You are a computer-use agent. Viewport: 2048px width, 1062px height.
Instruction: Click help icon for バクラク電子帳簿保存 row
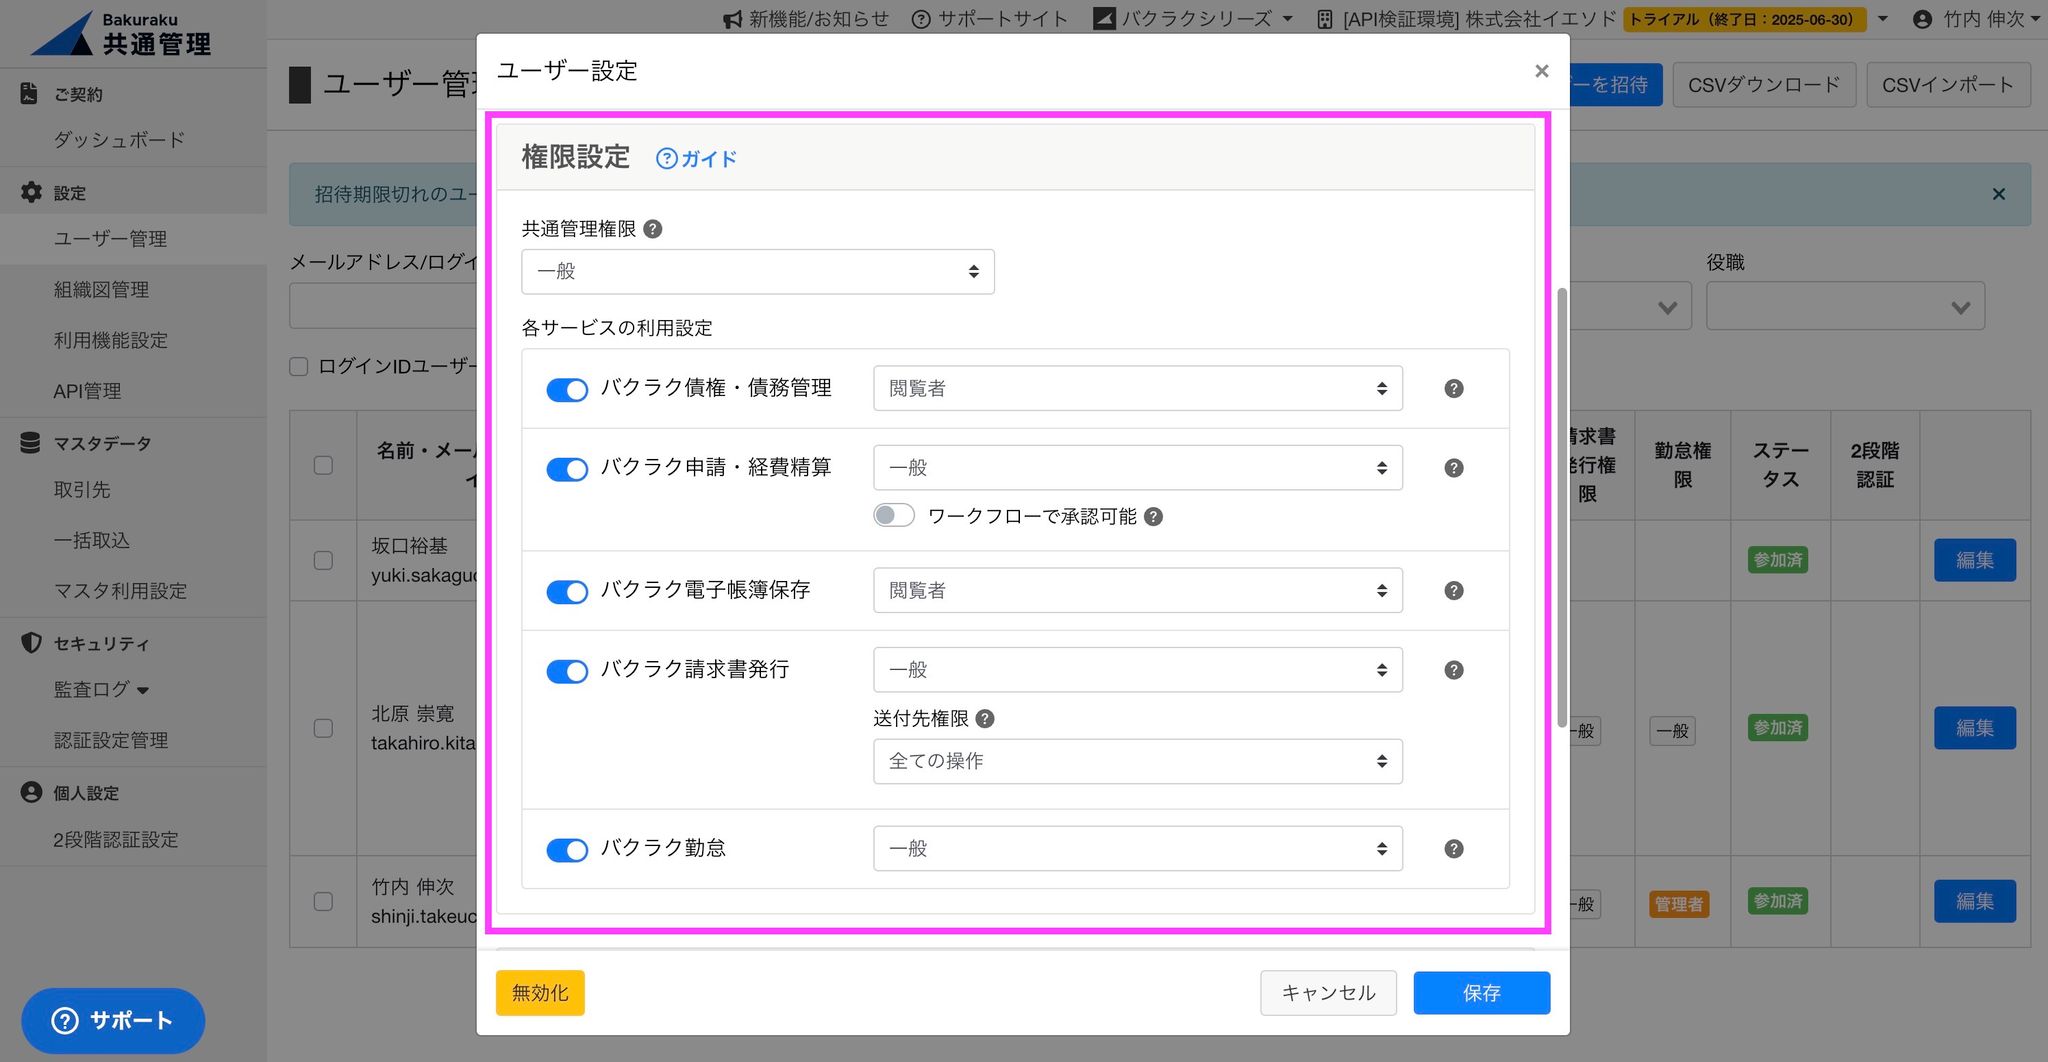point(1454,591)
